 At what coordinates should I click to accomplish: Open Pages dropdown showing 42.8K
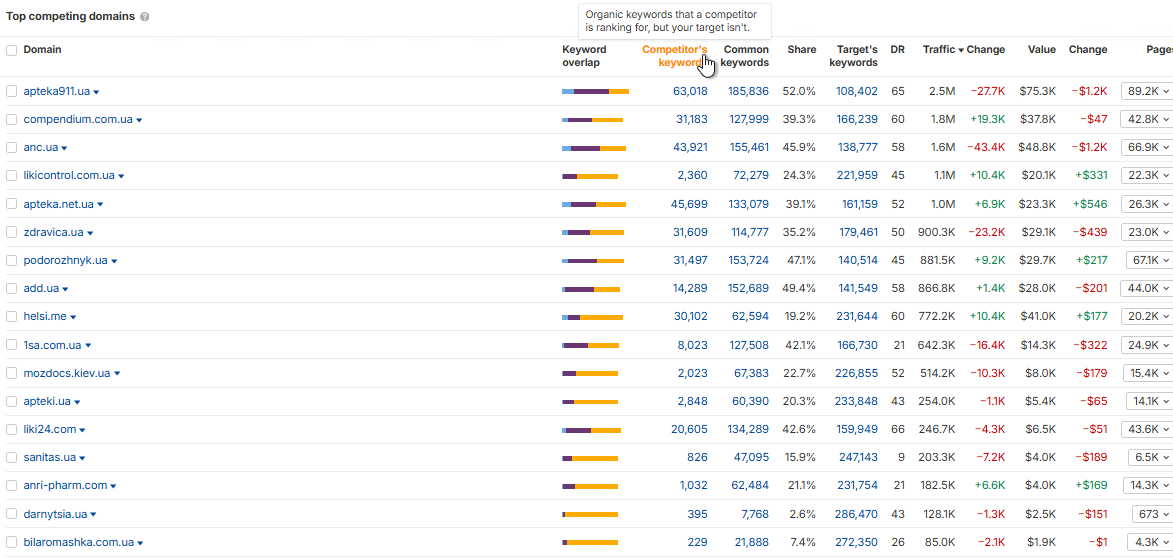pyautogui.click(x=1148, y=119)
